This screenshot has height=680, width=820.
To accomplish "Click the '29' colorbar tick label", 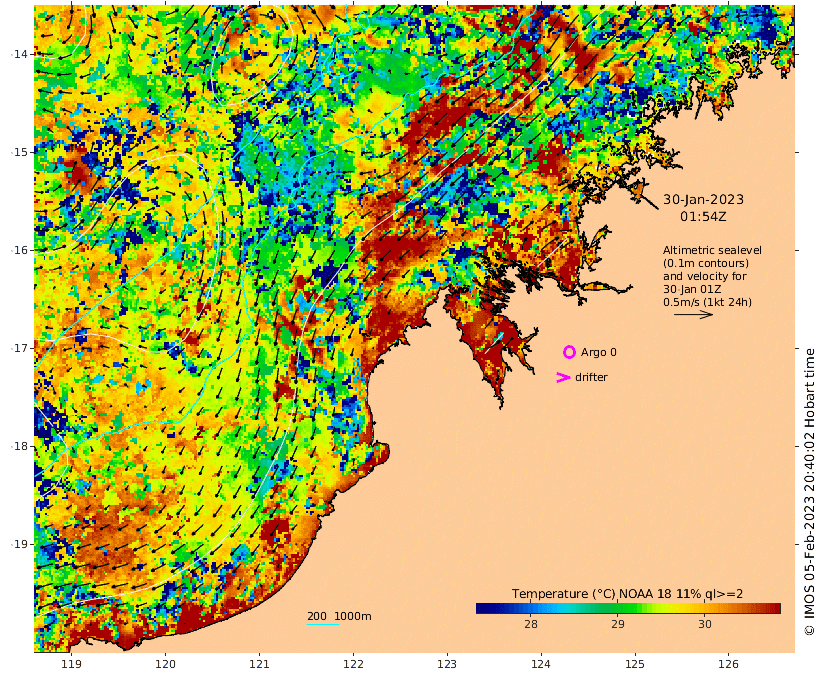I will (618, 624).
